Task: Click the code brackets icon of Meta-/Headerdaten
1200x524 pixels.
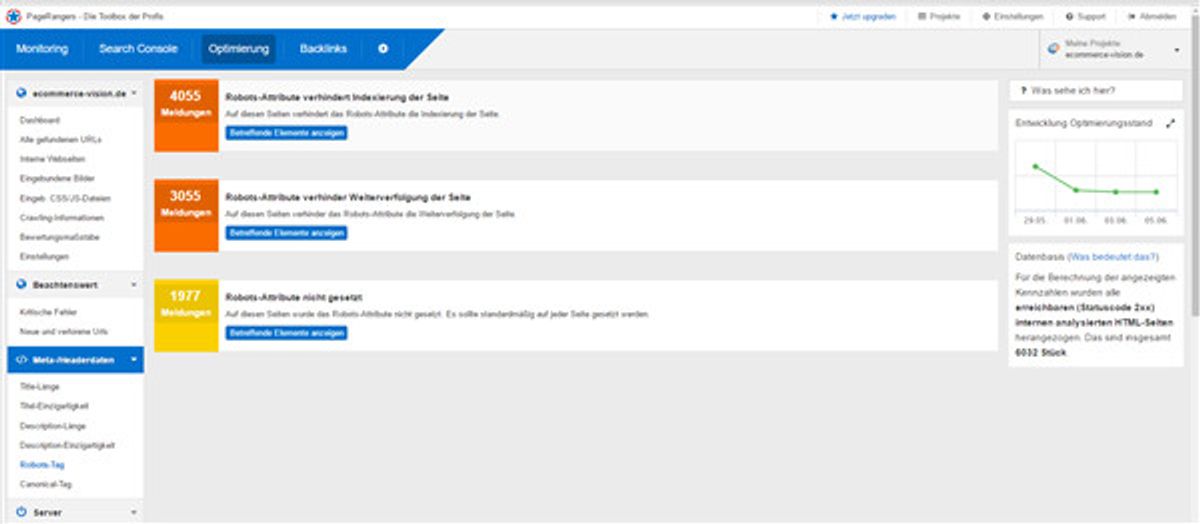Action: coord(21,360)
